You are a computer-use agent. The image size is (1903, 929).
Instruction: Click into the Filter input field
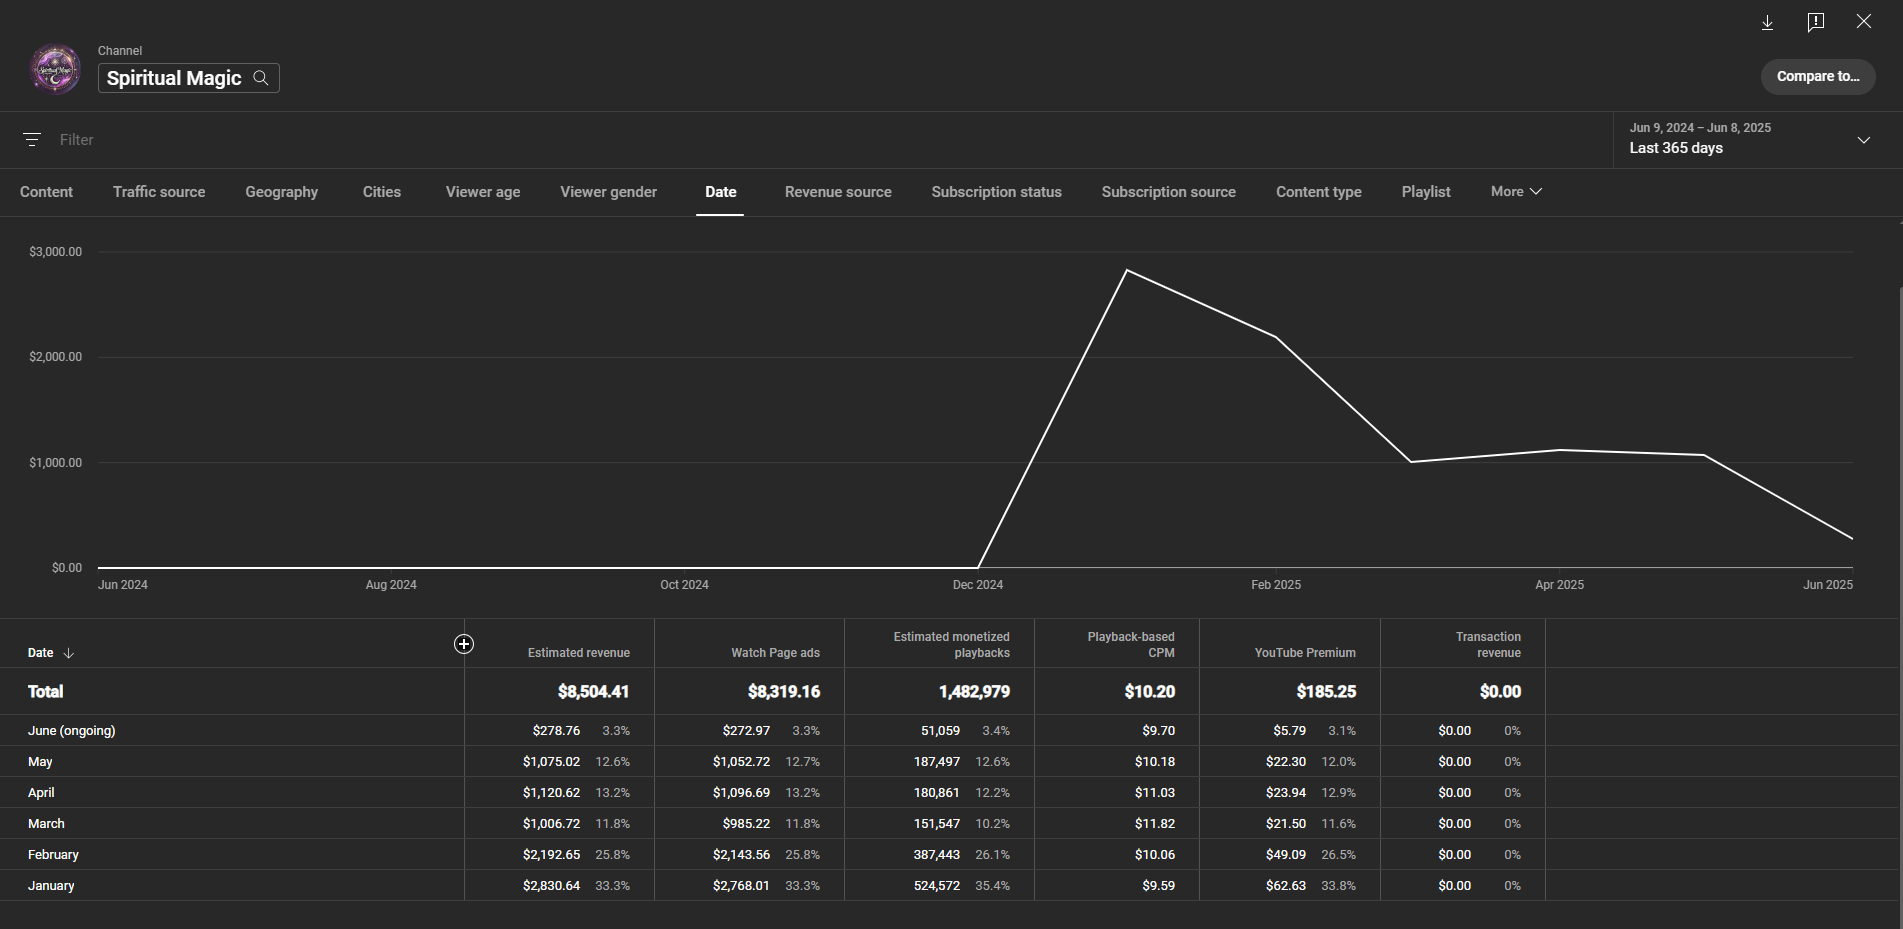point(830,140)
